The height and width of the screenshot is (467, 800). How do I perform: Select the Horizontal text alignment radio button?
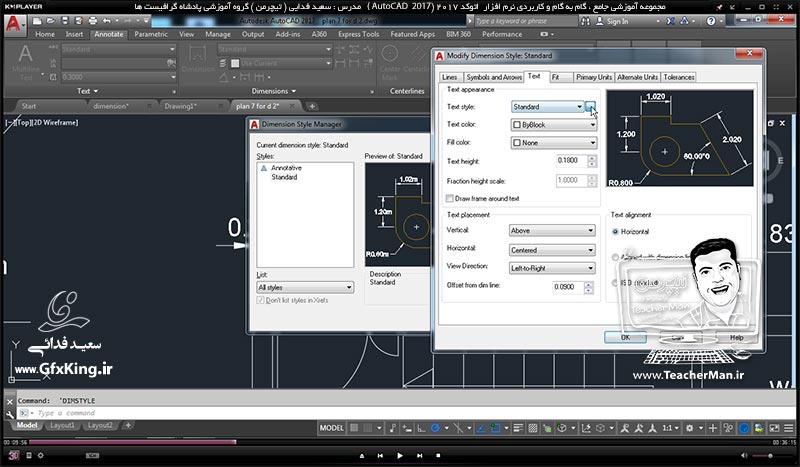[615, 231]
